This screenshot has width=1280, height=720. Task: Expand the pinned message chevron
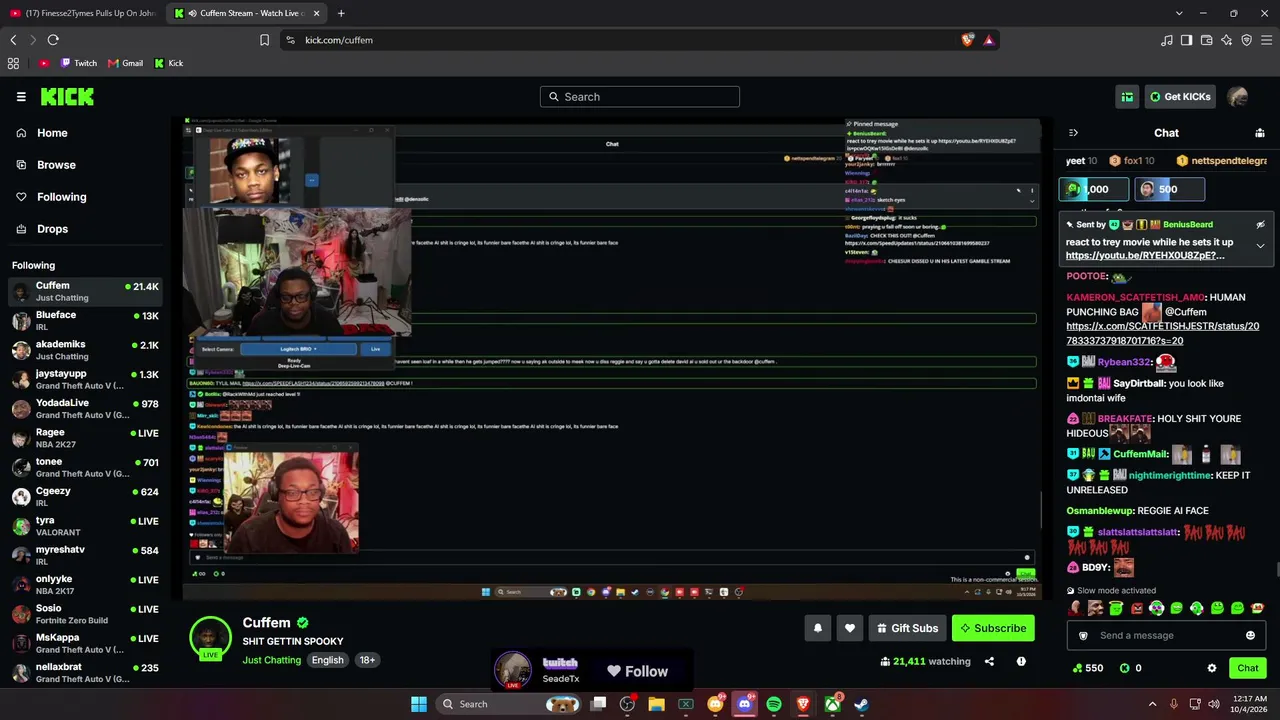(x=1260, y=246)
